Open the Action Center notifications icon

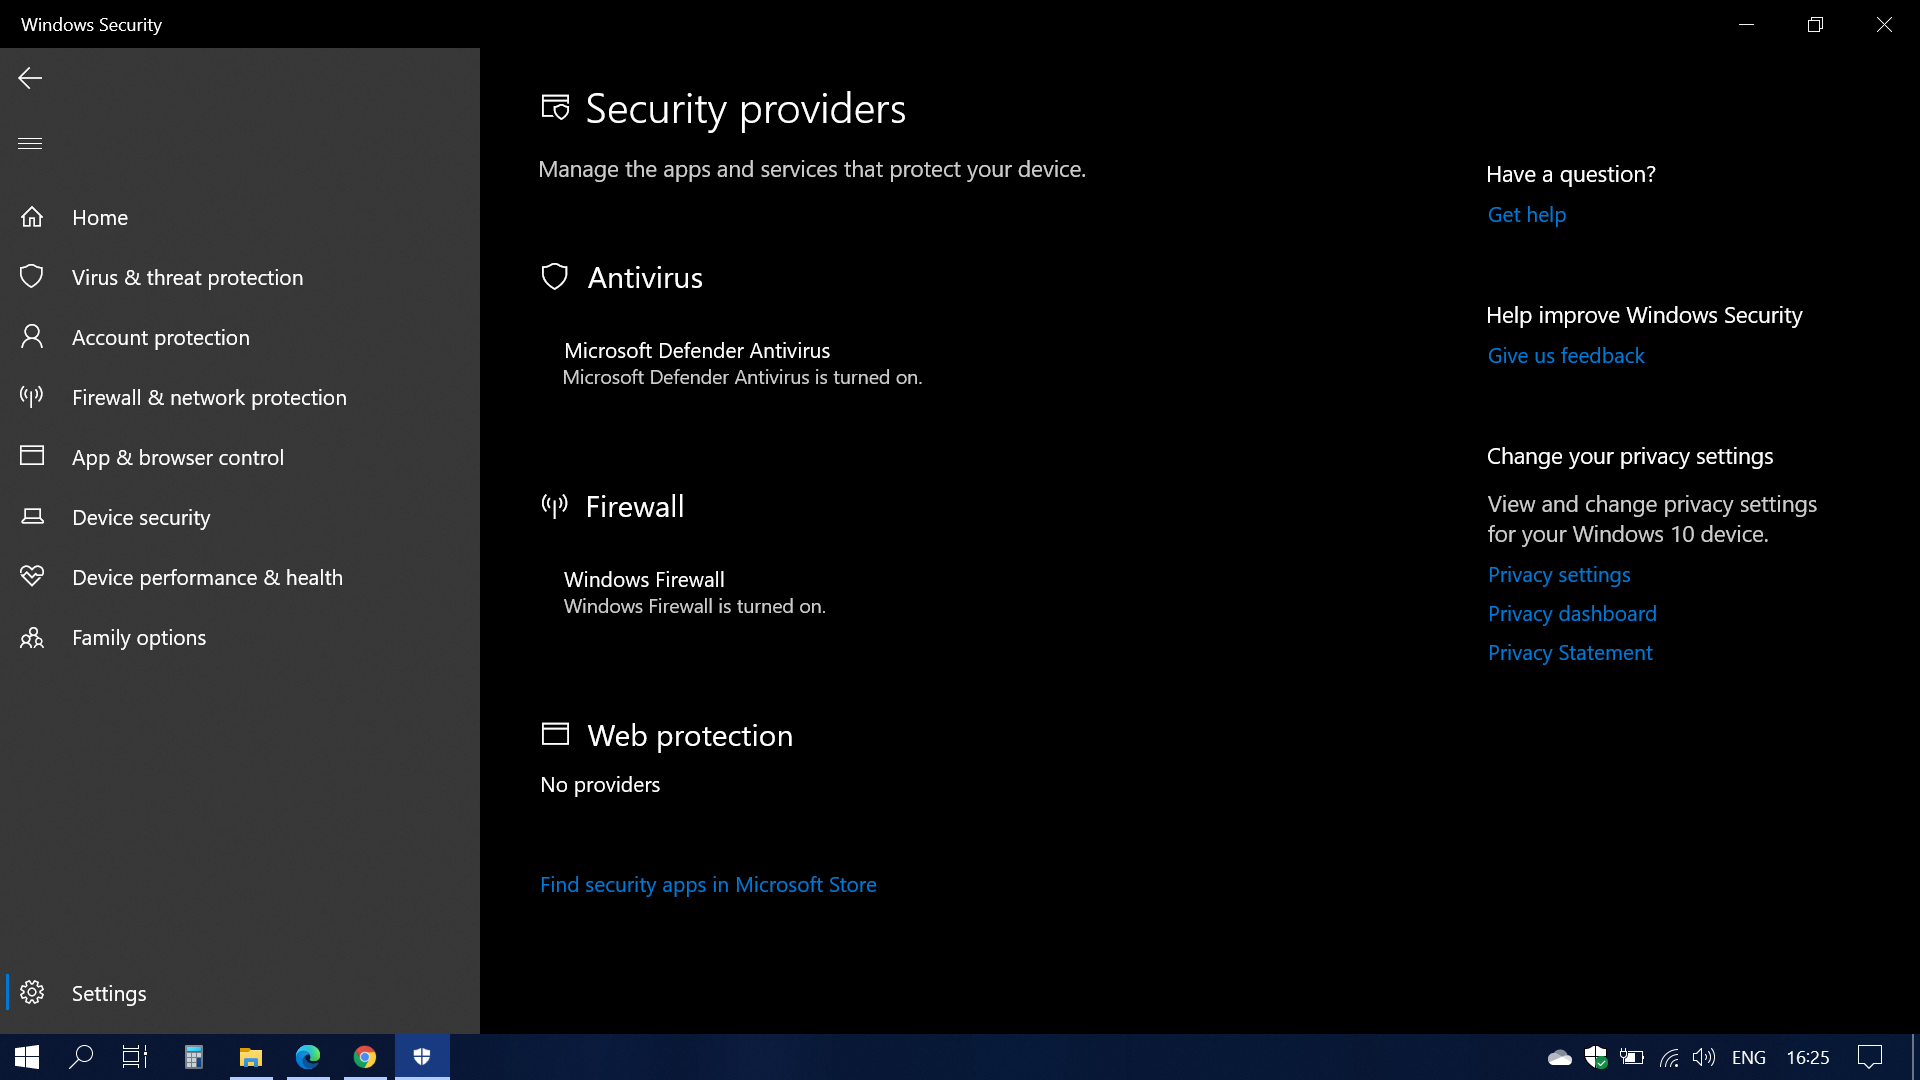pyautogui.click(x=1870, y=1057)
